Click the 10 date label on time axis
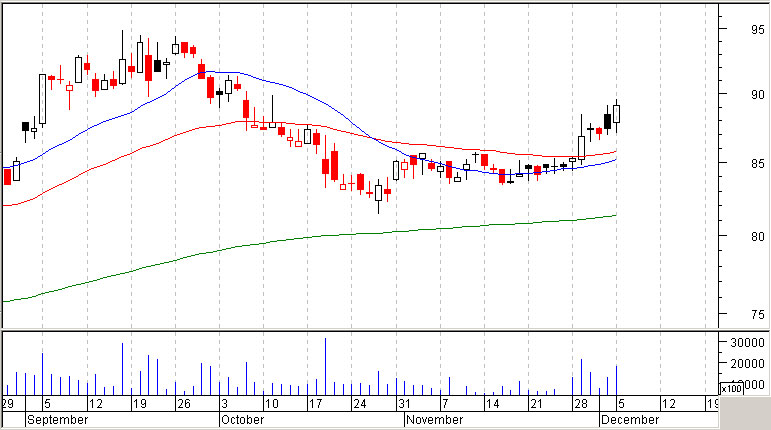This screenshot has width=771, height=430. coord(271,404)
